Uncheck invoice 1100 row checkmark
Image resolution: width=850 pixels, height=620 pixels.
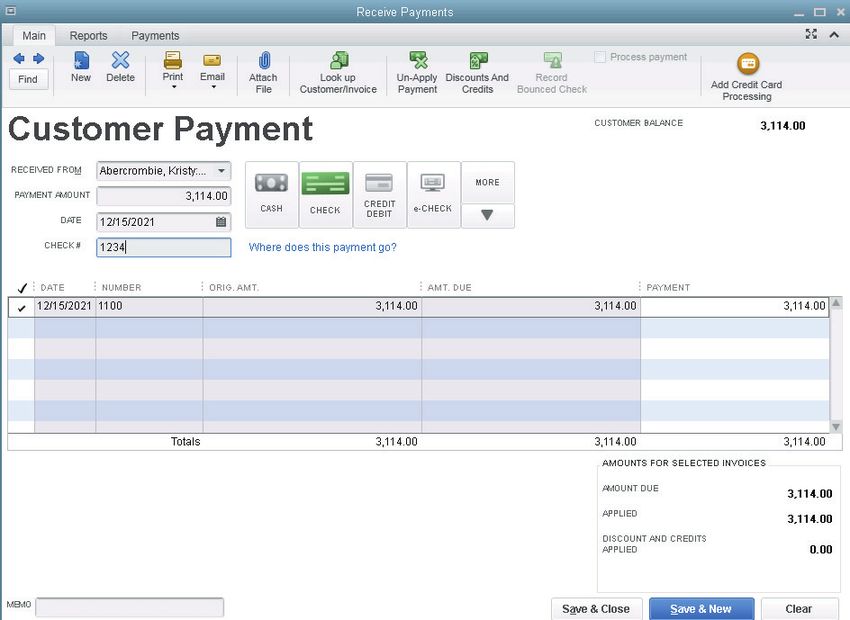tap(22, 308)
